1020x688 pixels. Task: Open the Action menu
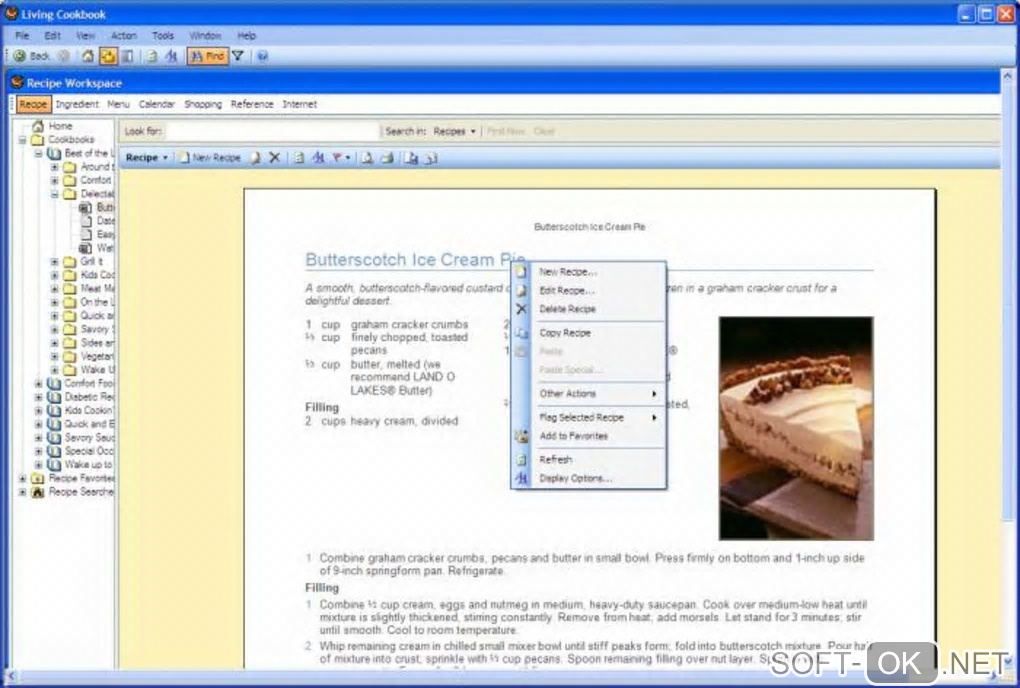click(x=124, y=36)
